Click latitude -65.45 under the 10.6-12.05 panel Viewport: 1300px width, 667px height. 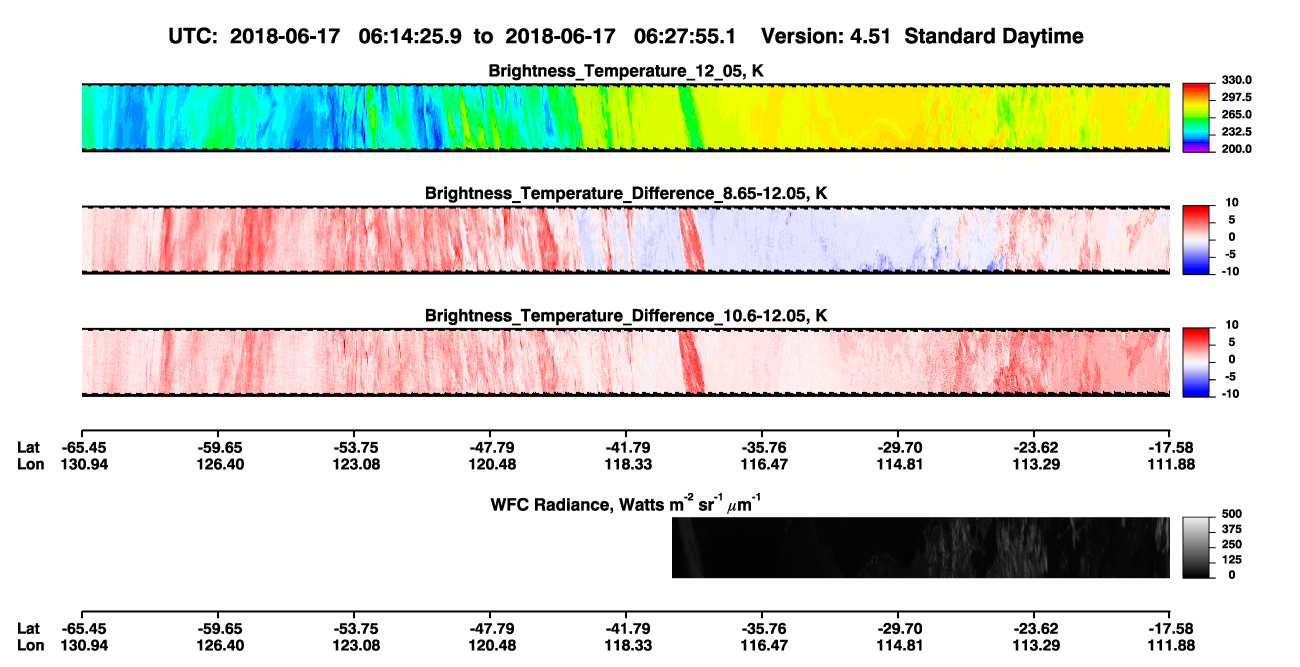[x=83, y=447]
